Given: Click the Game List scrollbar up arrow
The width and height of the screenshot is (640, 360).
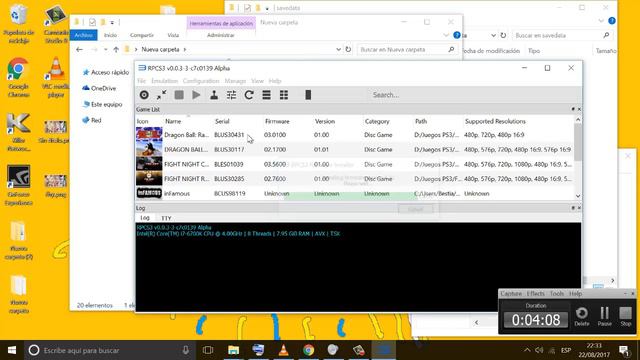Looking at the screenshot, I should [578, 120].
